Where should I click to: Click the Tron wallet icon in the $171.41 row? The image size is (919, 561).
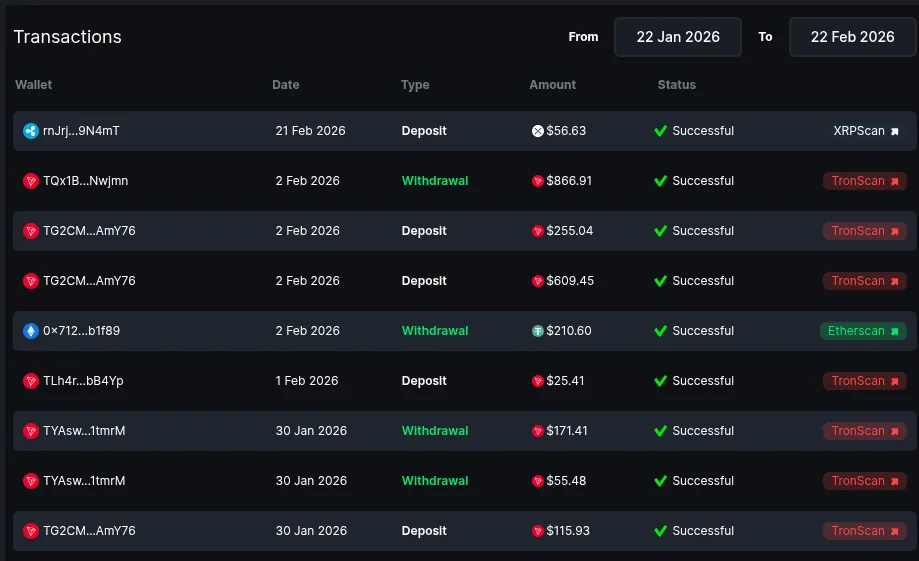[x=31, y=431]
